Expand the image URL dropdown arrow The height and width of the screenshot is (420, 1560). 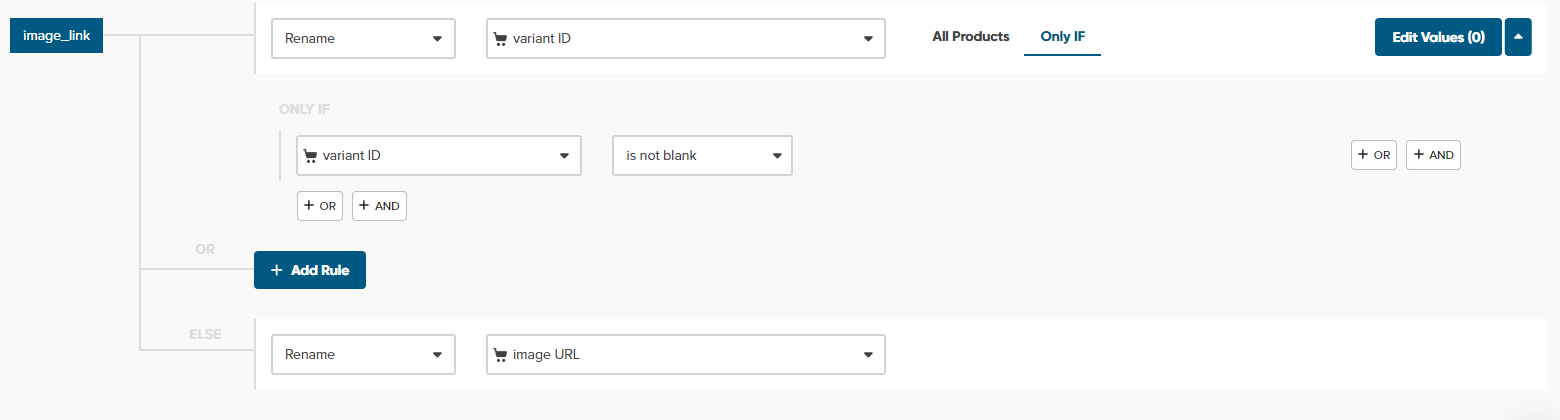pyautogui.click(x=868, y=355)
